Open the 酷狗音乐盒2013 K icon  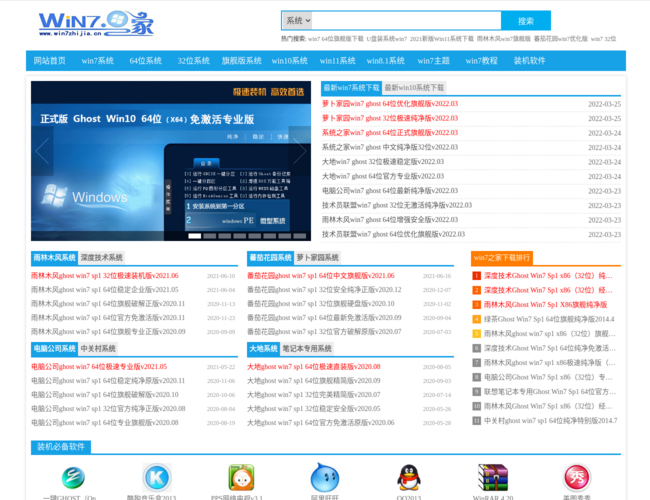[157, 478]
